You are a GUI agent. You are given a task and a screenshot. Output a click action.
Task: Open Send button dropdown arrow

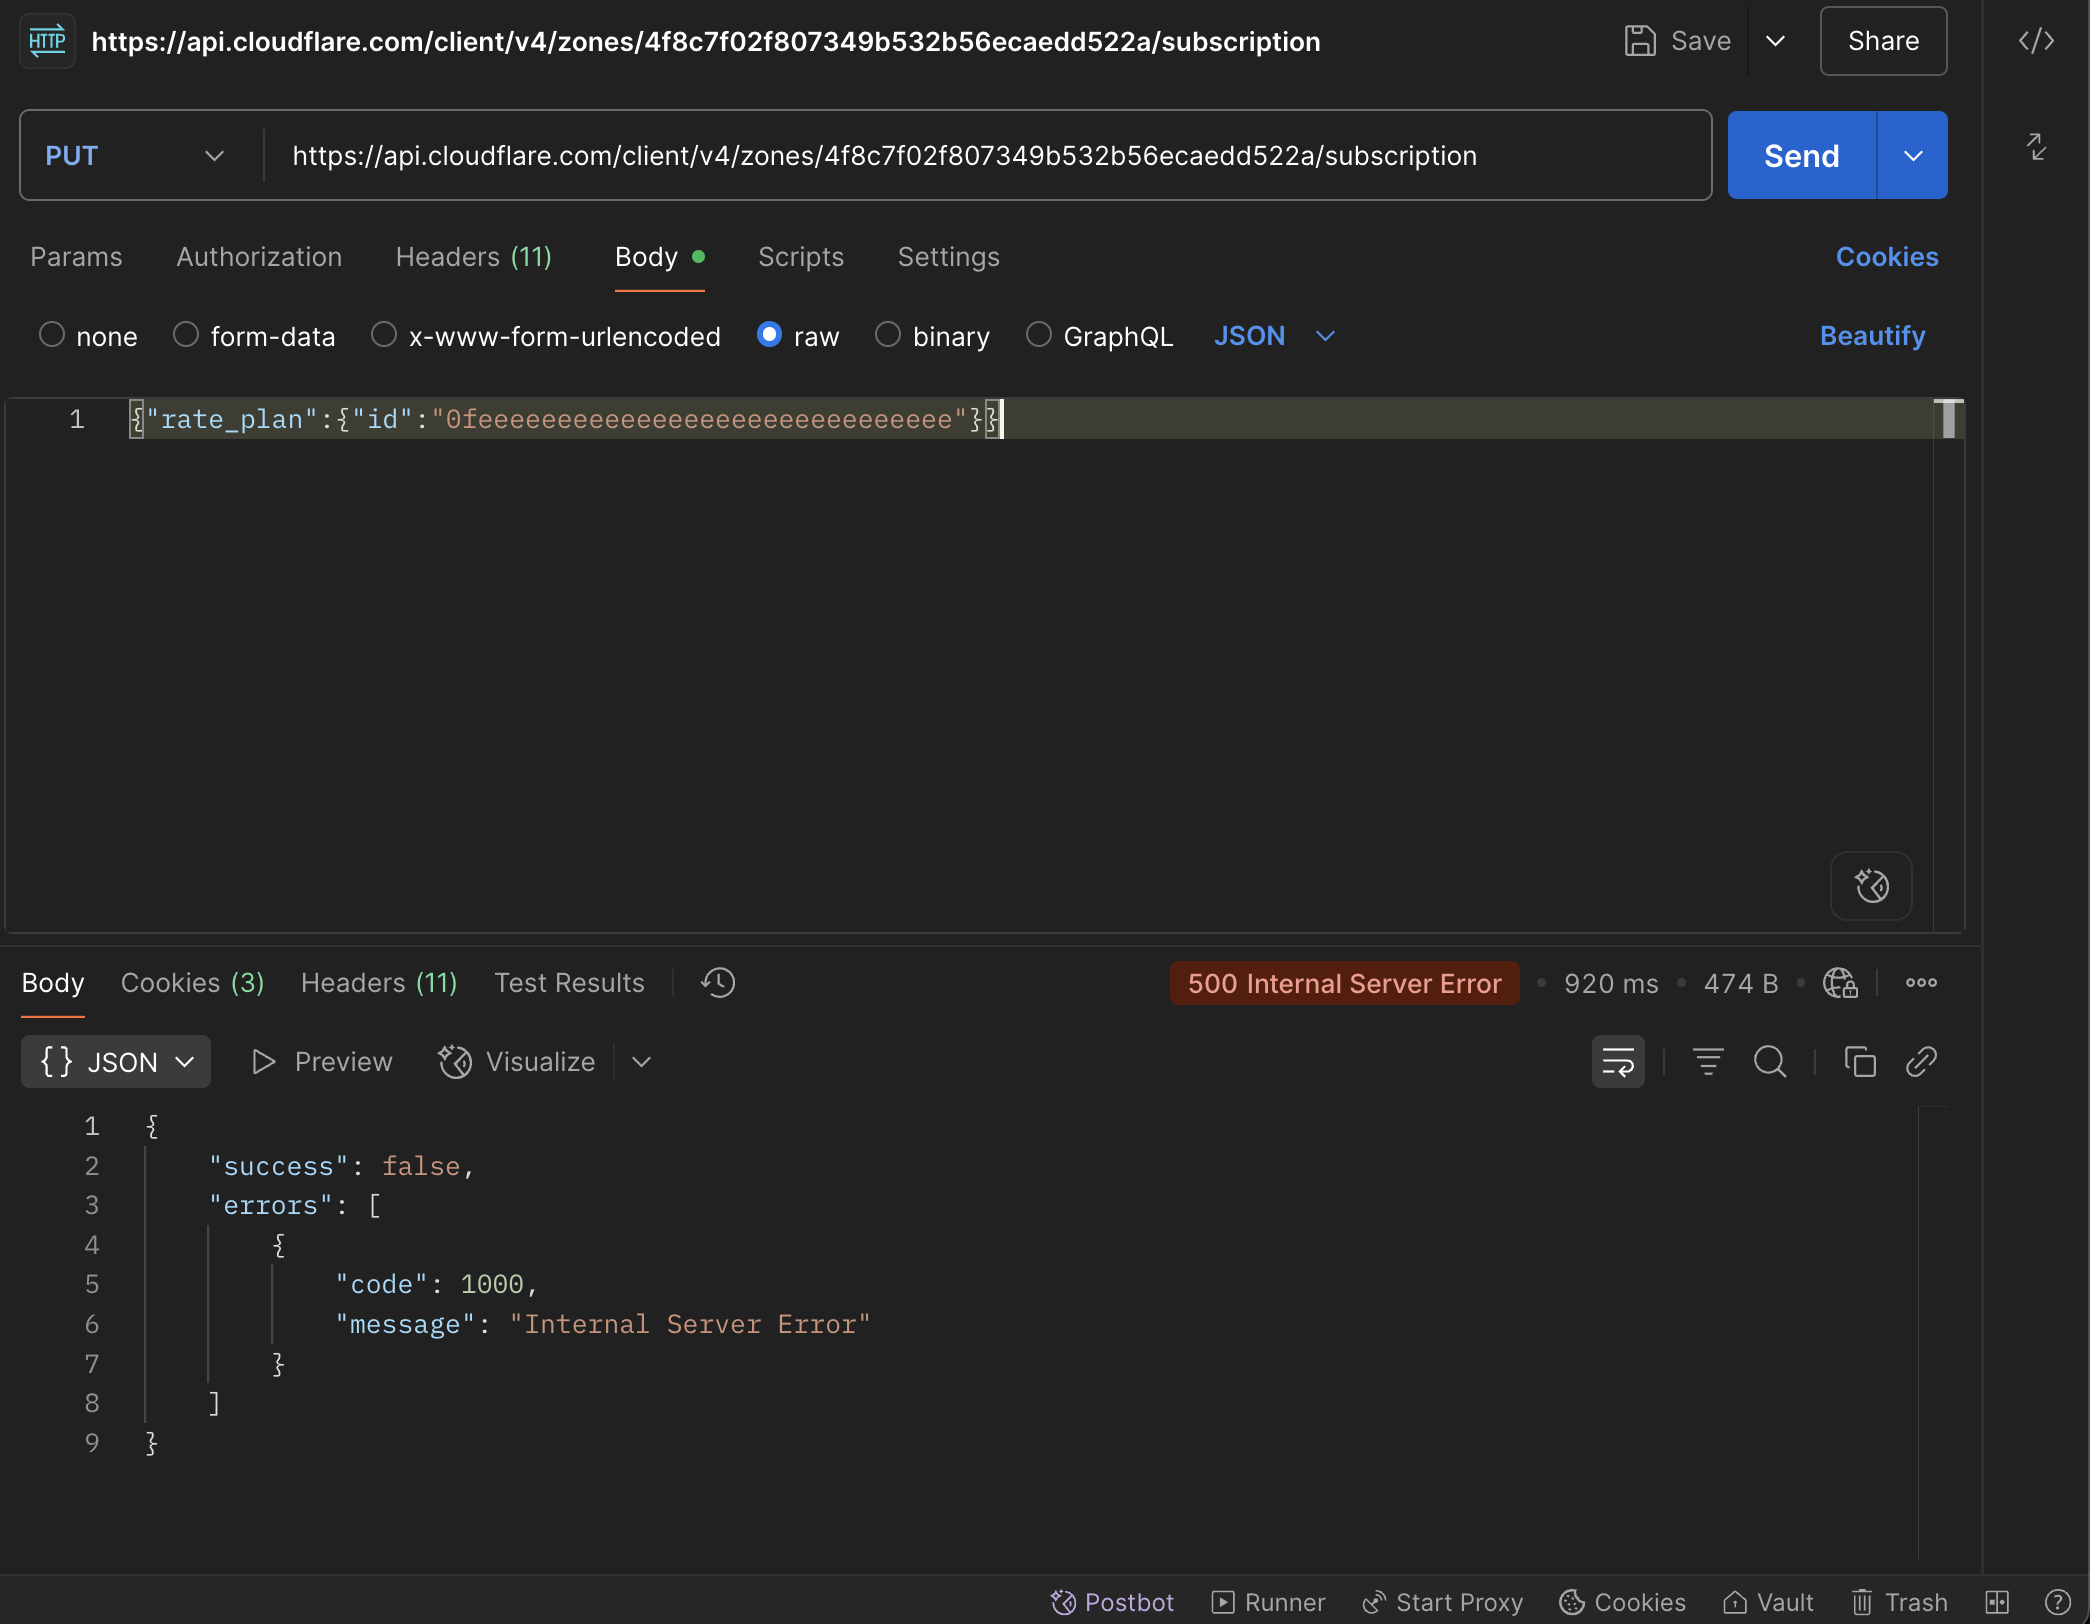[x=1912, y=156]
